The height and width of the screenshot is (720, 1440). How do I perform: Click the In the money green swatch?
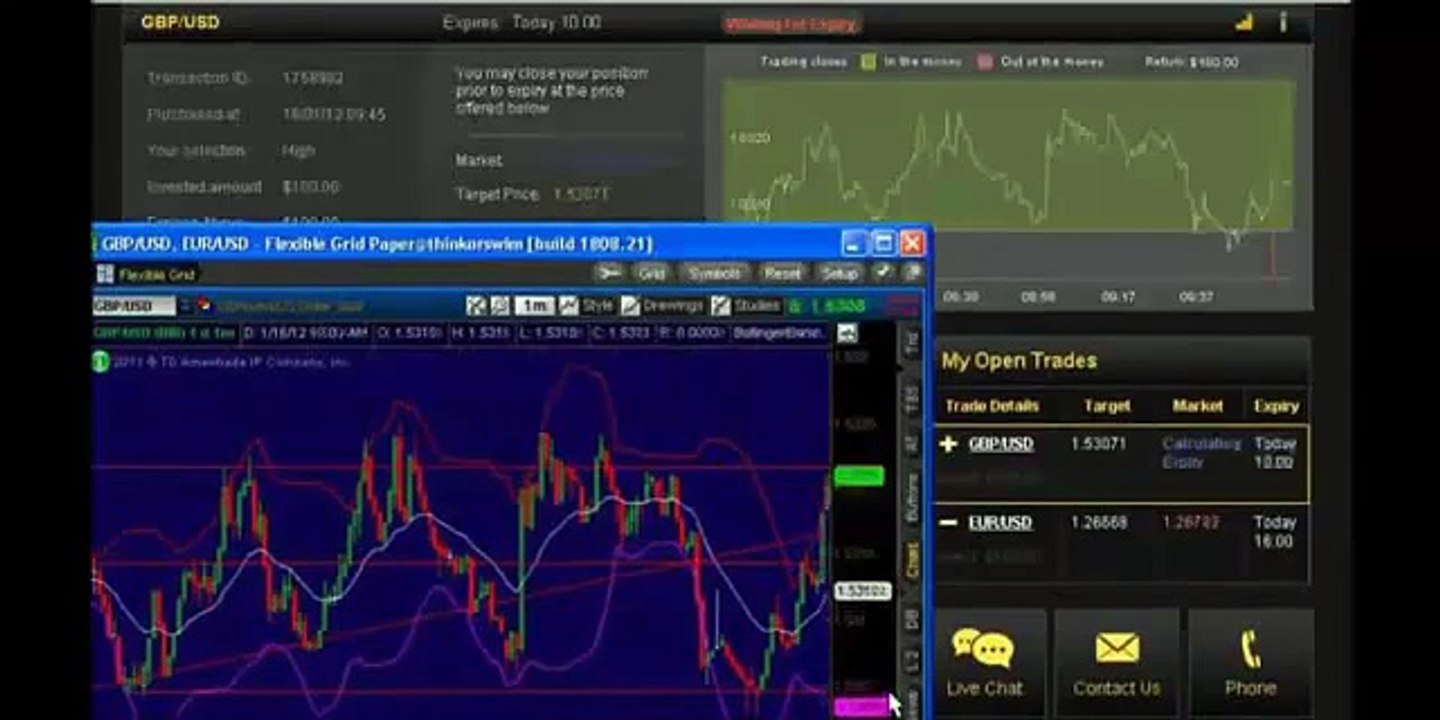[x=868, y=62]
